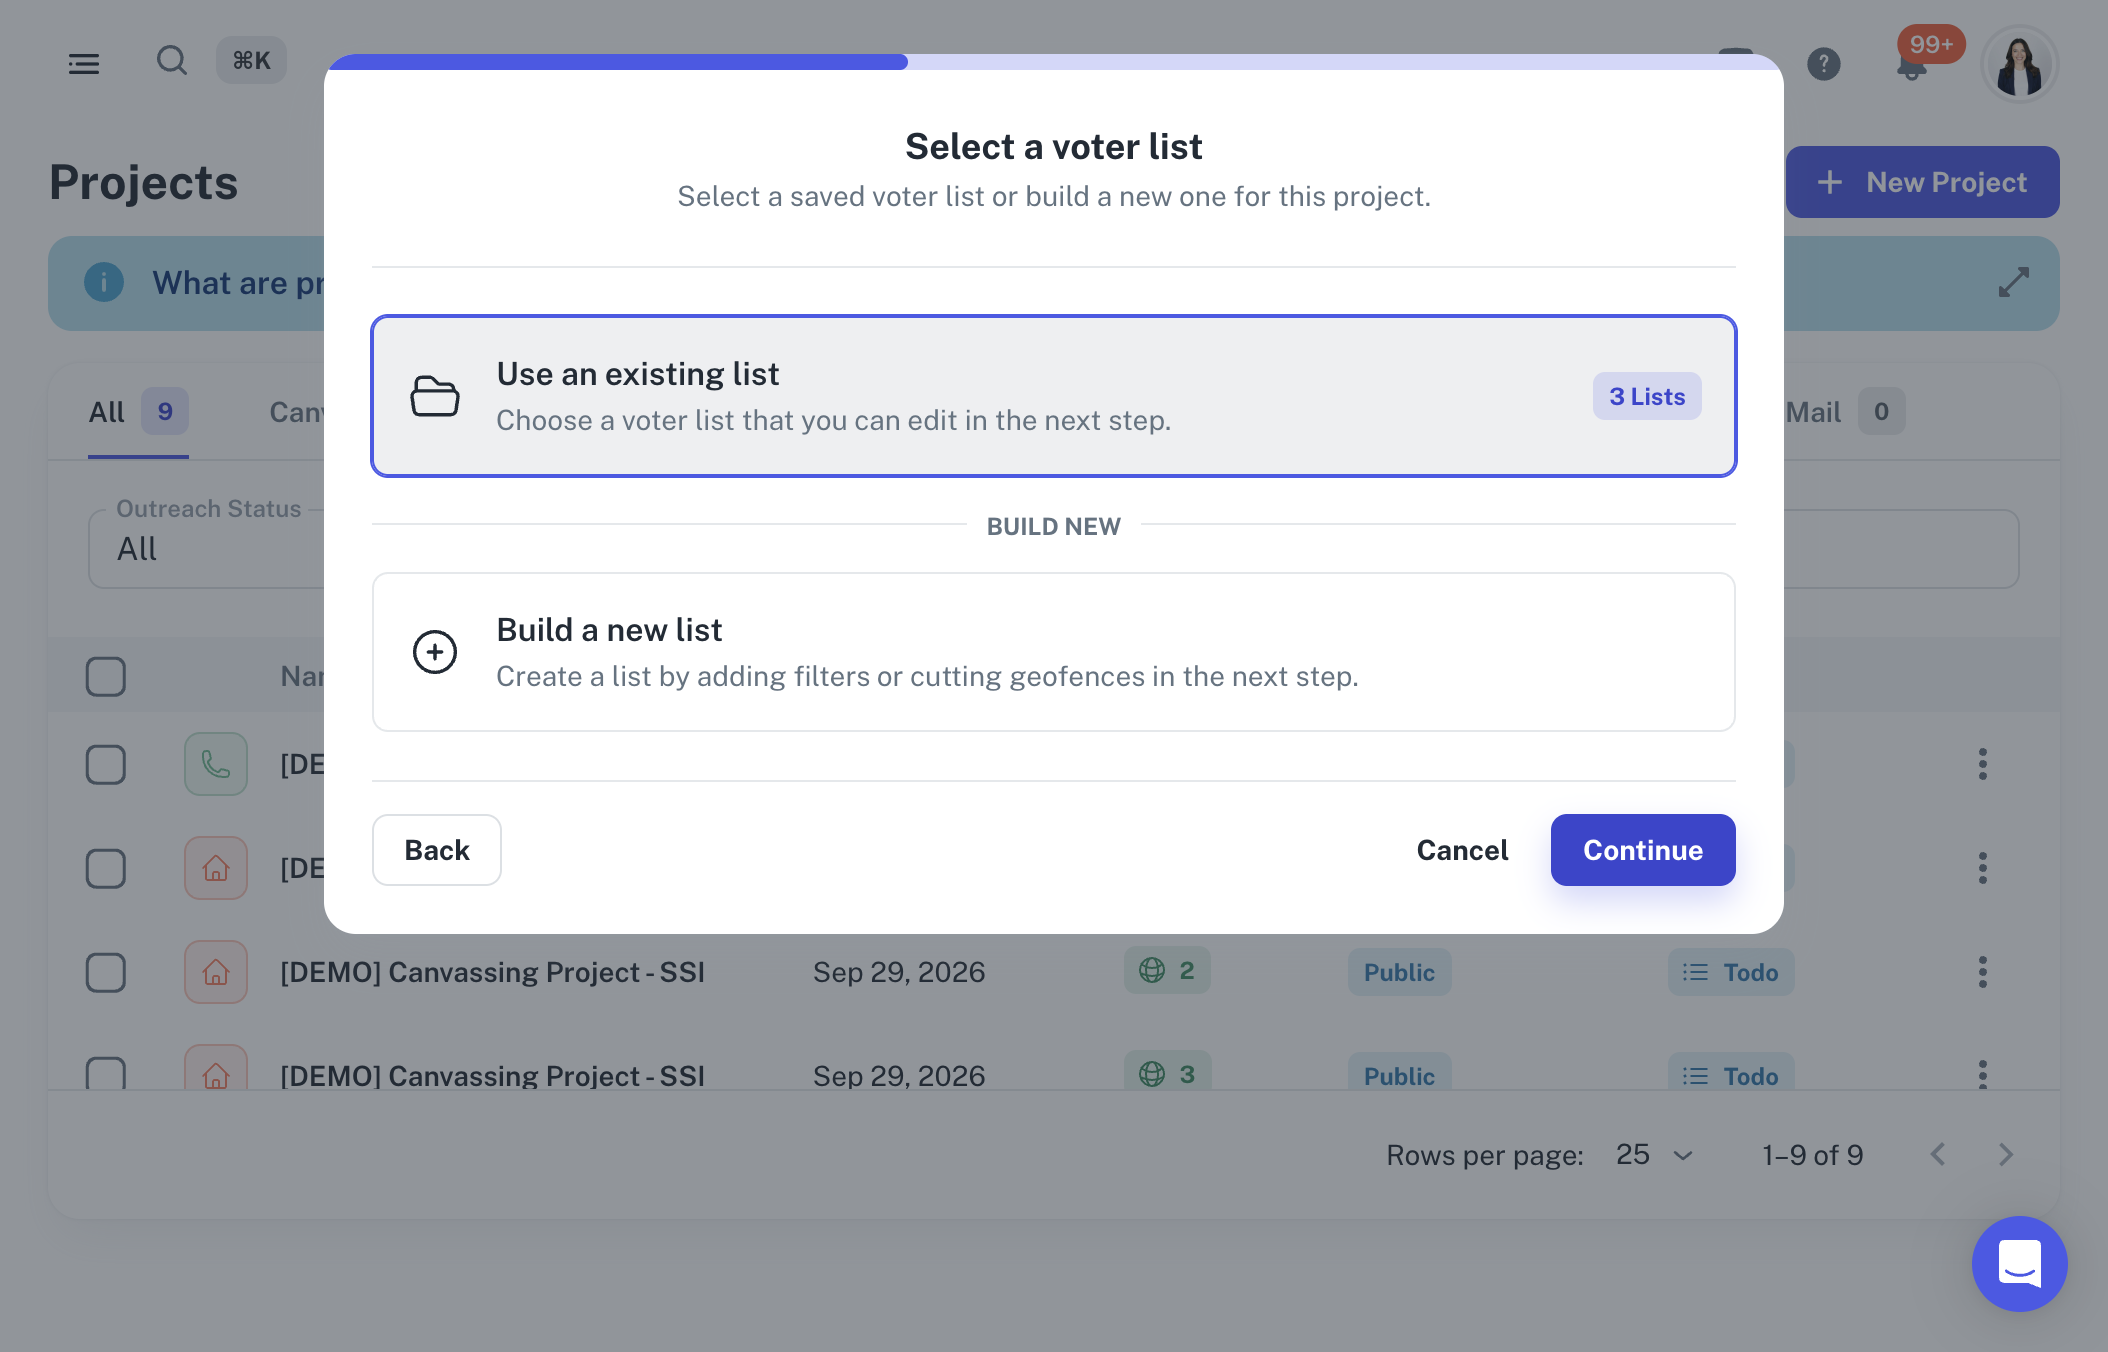Open the chat support widget
2108x1352 pixels.
[x=2019, y=1264]
